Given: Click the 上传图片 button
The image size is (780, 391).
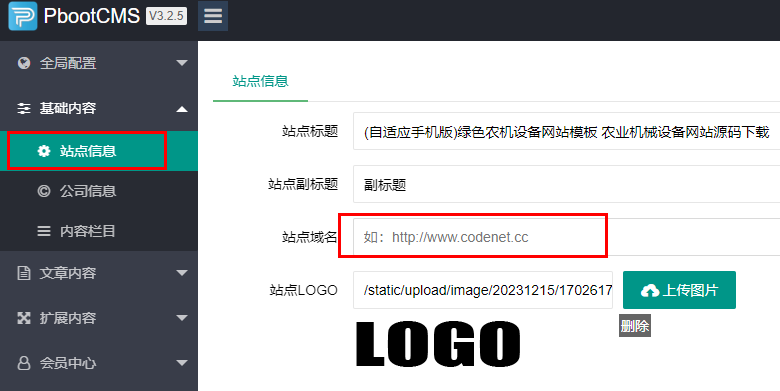Looking at the screenshot, I should point(679,290).
